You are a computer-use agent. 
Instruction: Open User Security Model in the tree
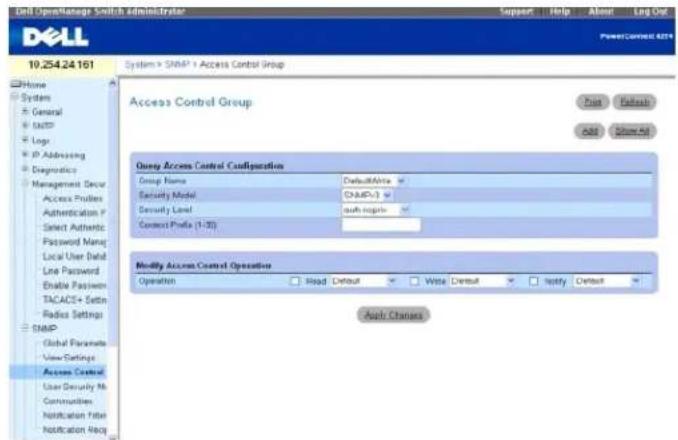click(x=74, y=387)
